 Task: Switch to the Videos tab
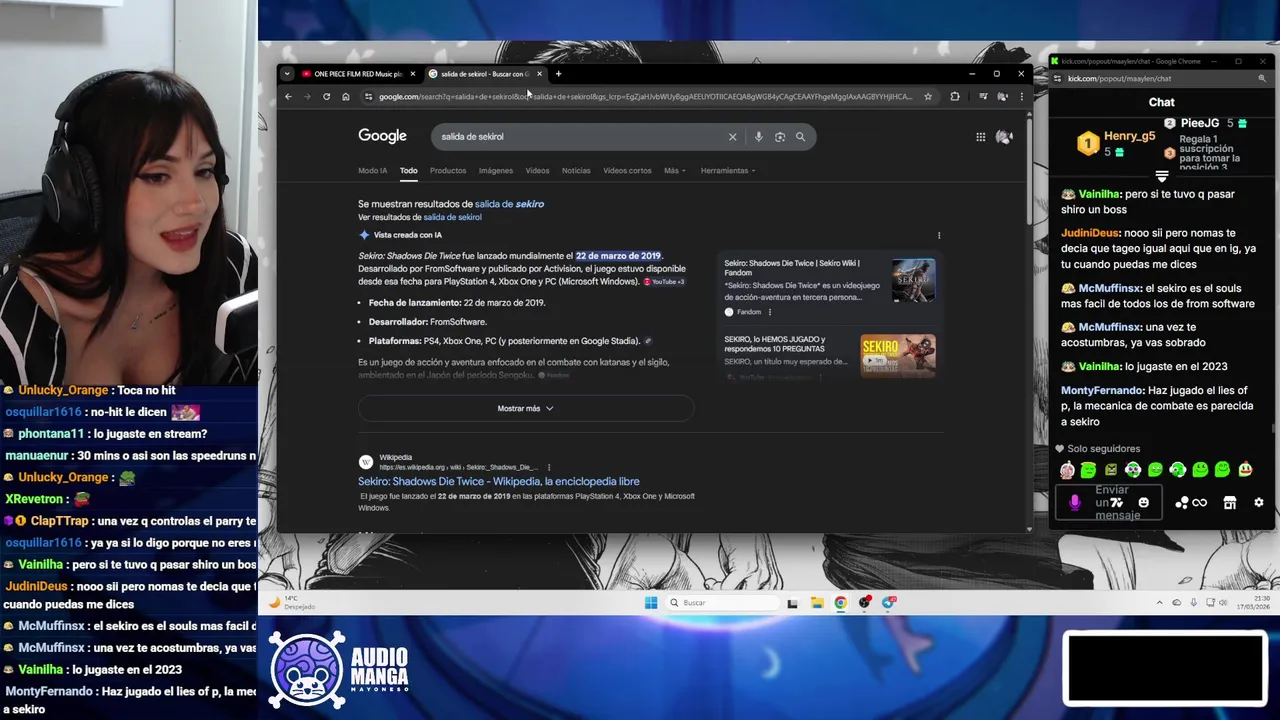coord(537,171)
